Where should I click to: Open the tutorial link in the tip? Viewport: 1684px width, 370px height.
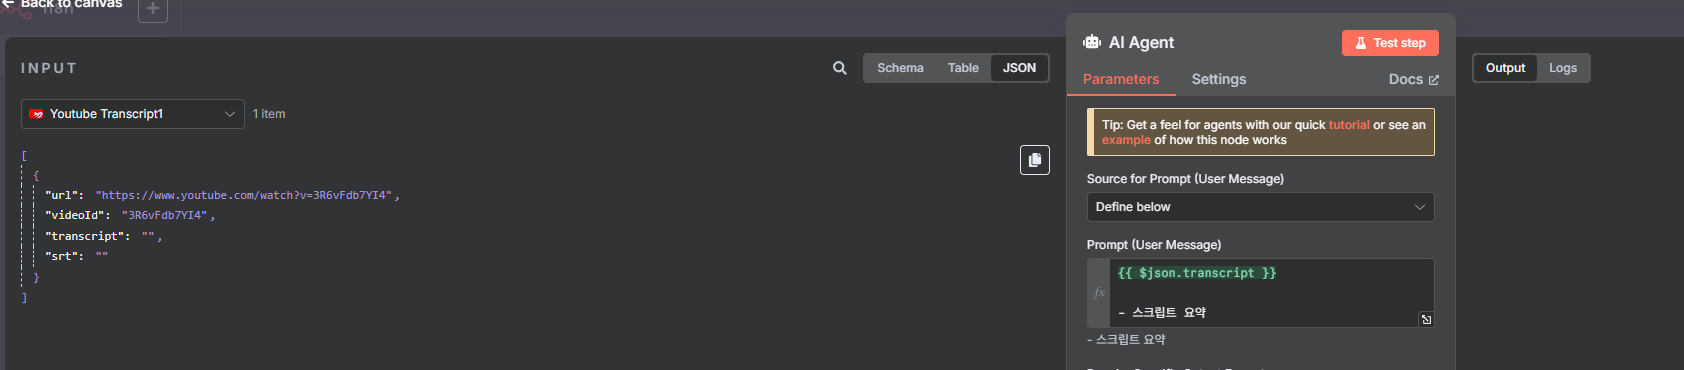click(x=1349, y=125)
